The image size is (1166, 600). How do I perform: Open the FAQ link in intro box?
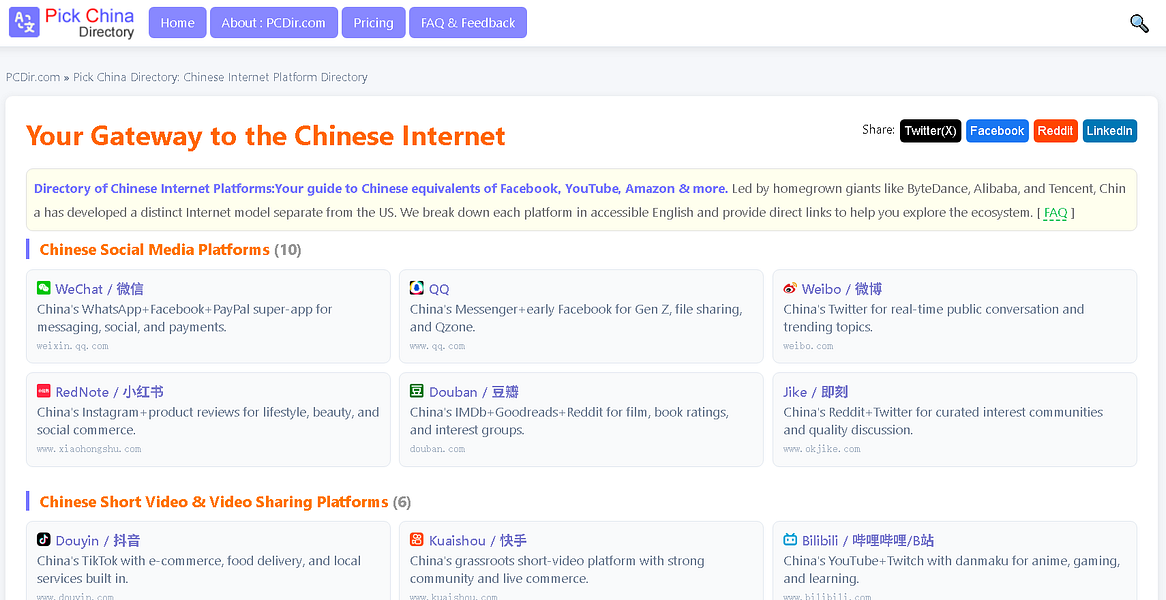1055,213
